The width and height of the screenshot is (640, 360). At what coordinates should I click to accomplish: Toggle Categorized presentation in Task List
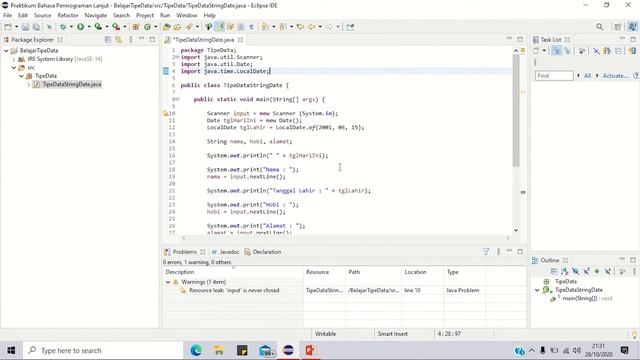pyautogui.click(x=556, y=51)
